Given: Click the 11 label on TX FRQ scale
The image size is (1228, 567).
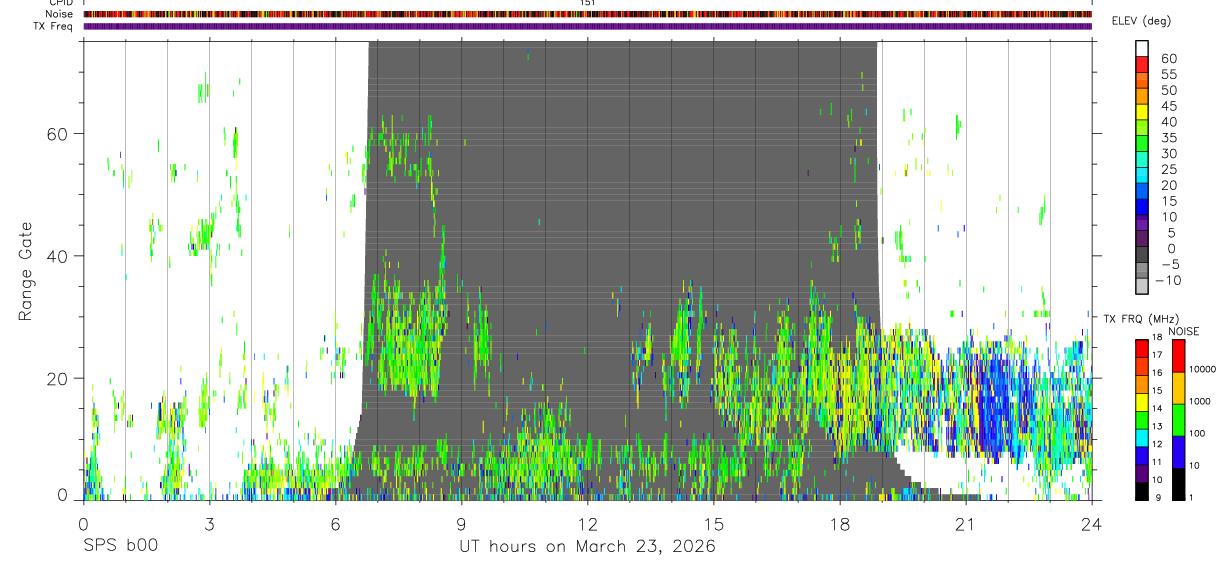Looking at the screenshot, I should [x=1156, y=462].
